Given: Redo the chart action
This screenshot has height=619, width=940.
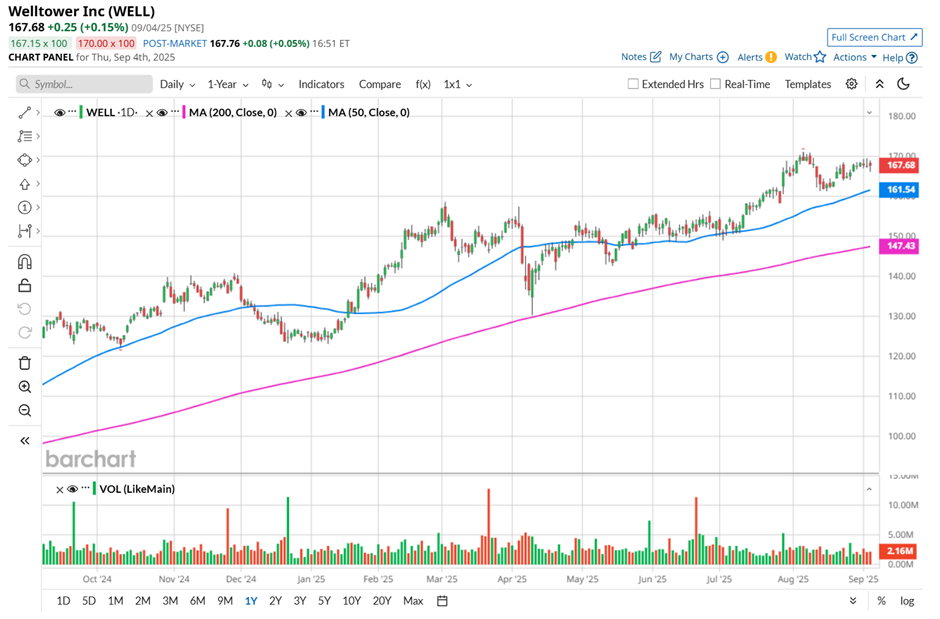Looking at the screenshot, I should [25, 332].
